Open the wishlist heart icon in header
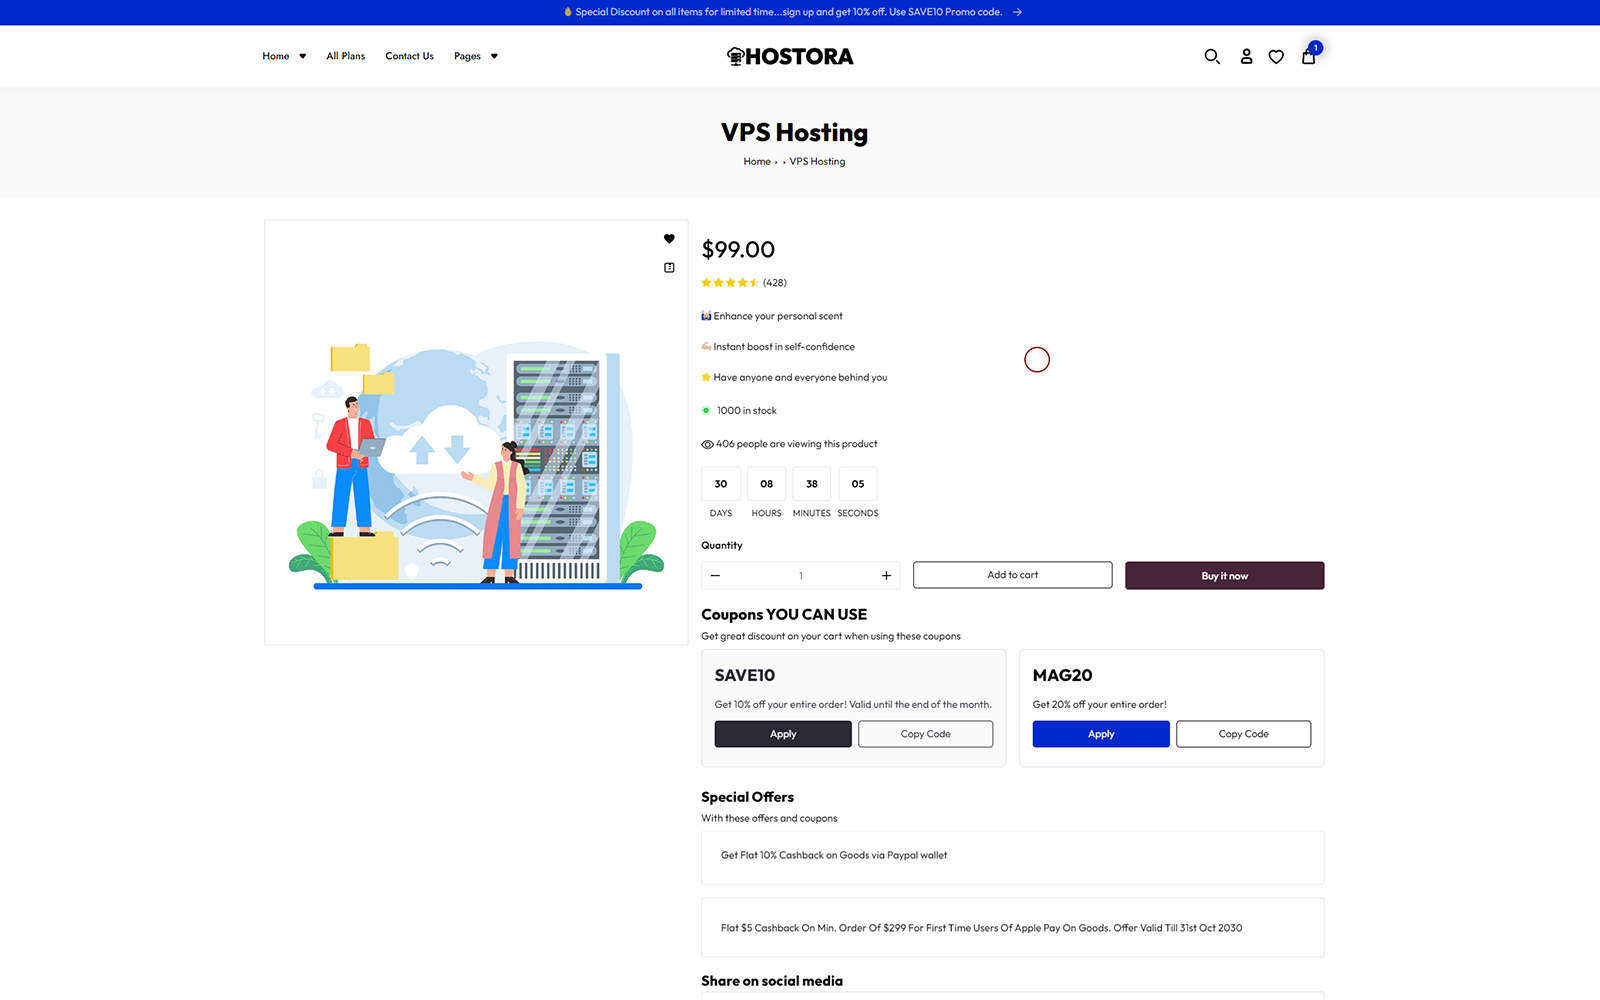 click(1276, 57)
